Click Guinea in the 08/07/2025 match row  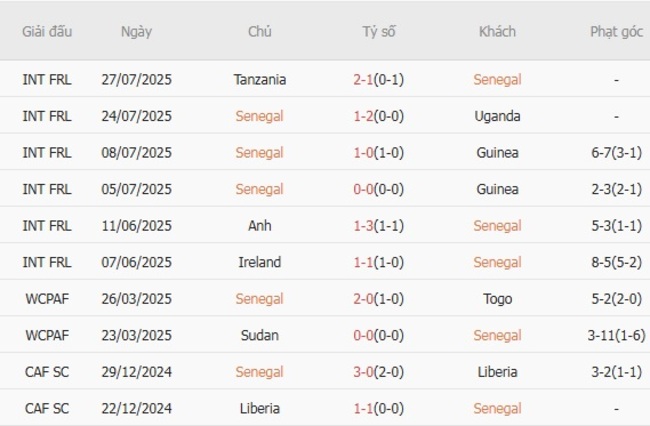click(497, 153)
